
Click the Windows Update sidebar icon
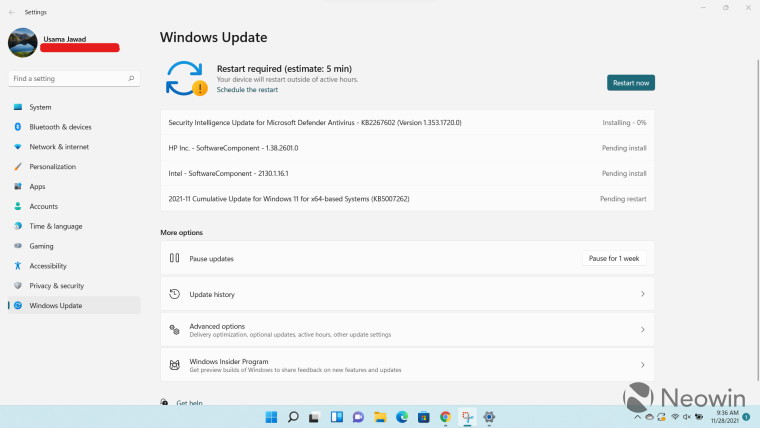pos(18,305)
